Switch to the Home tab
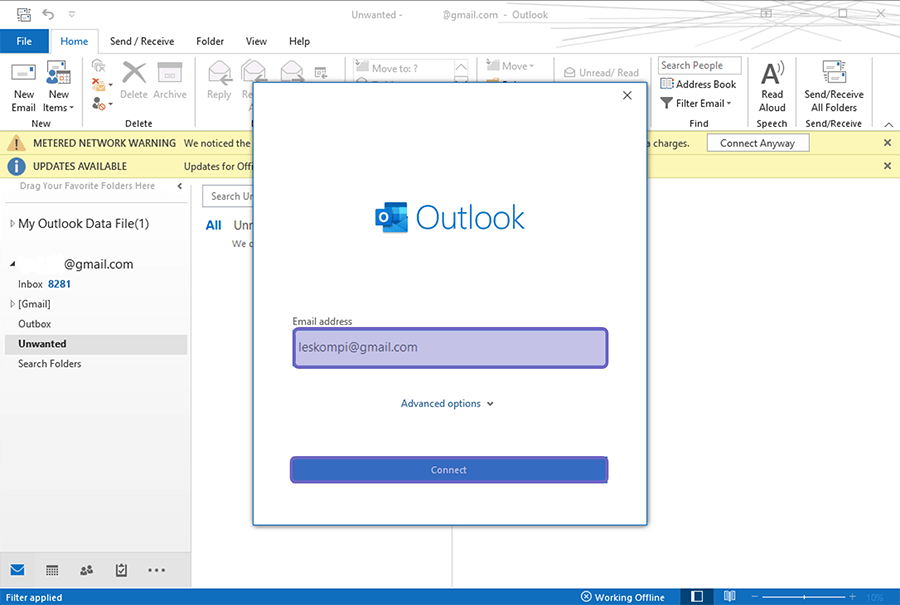The width and height of the screenshot is (900, 605). pyautogui.click(x=74, y=41)
